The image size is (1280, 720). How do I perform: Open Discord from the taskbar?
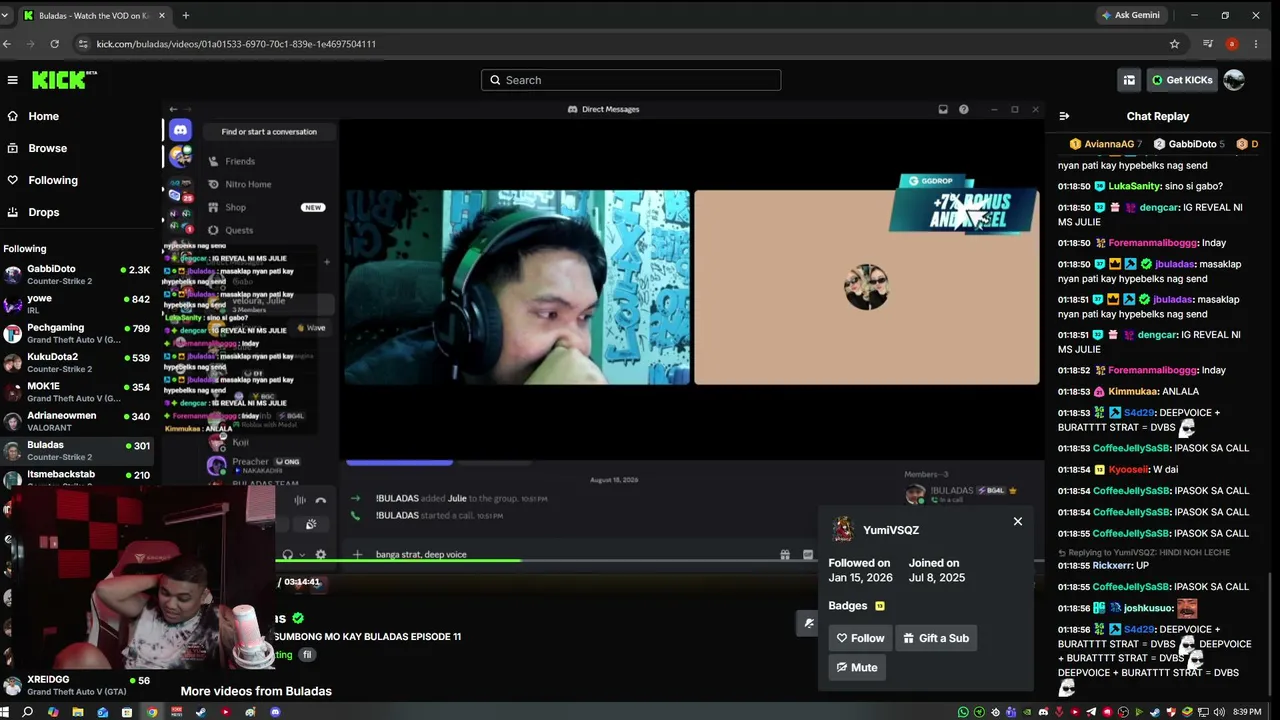coord(275,712)
